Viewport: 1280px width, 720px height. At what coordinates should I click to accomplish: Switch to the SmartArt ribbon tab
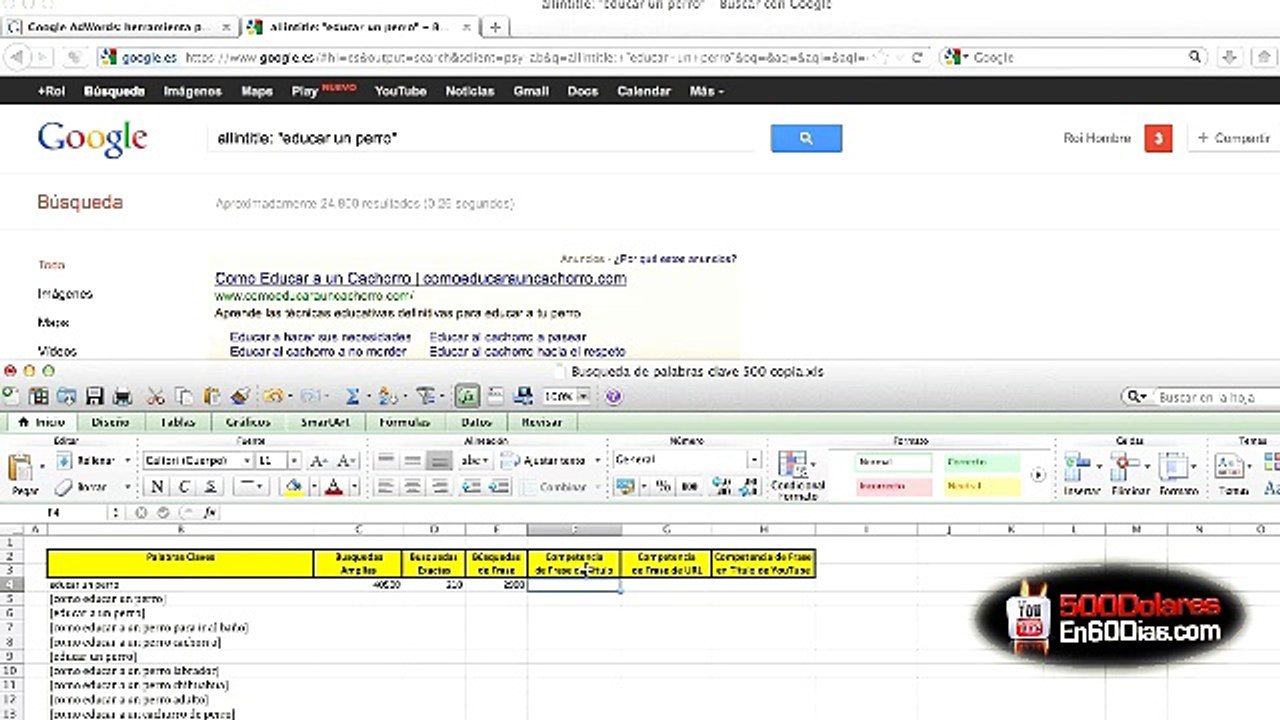pyautogui.click(x=324, y=422)
